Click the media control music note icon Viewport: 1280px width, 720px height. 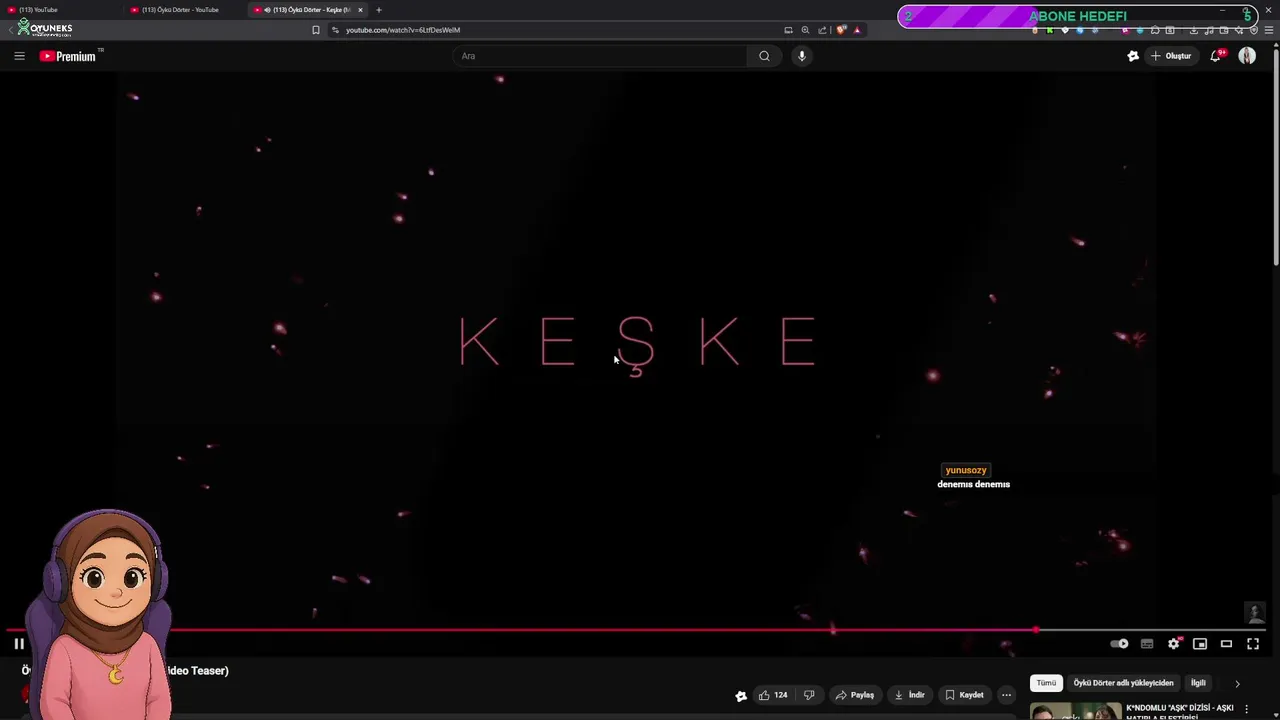click(x=1209, y=30)
